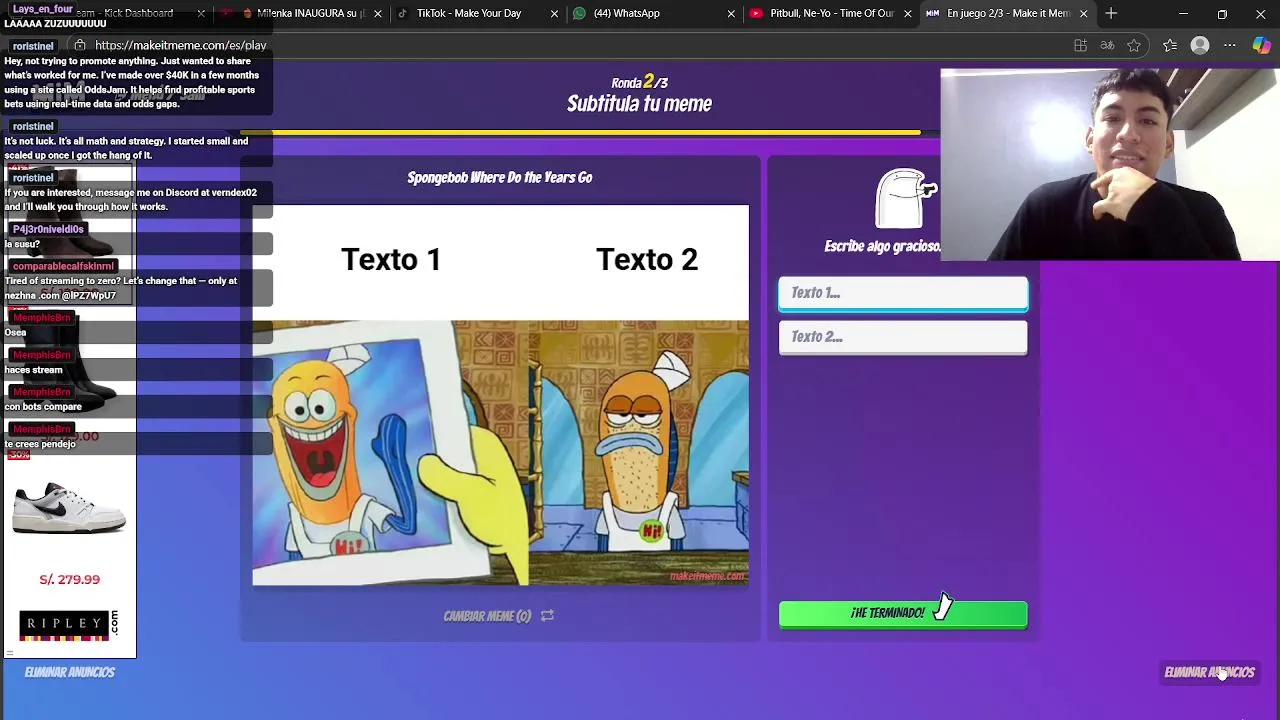Focus the Texto 2 input field
The height and width of the screenshot is (720, 1280).
(903, 337)
